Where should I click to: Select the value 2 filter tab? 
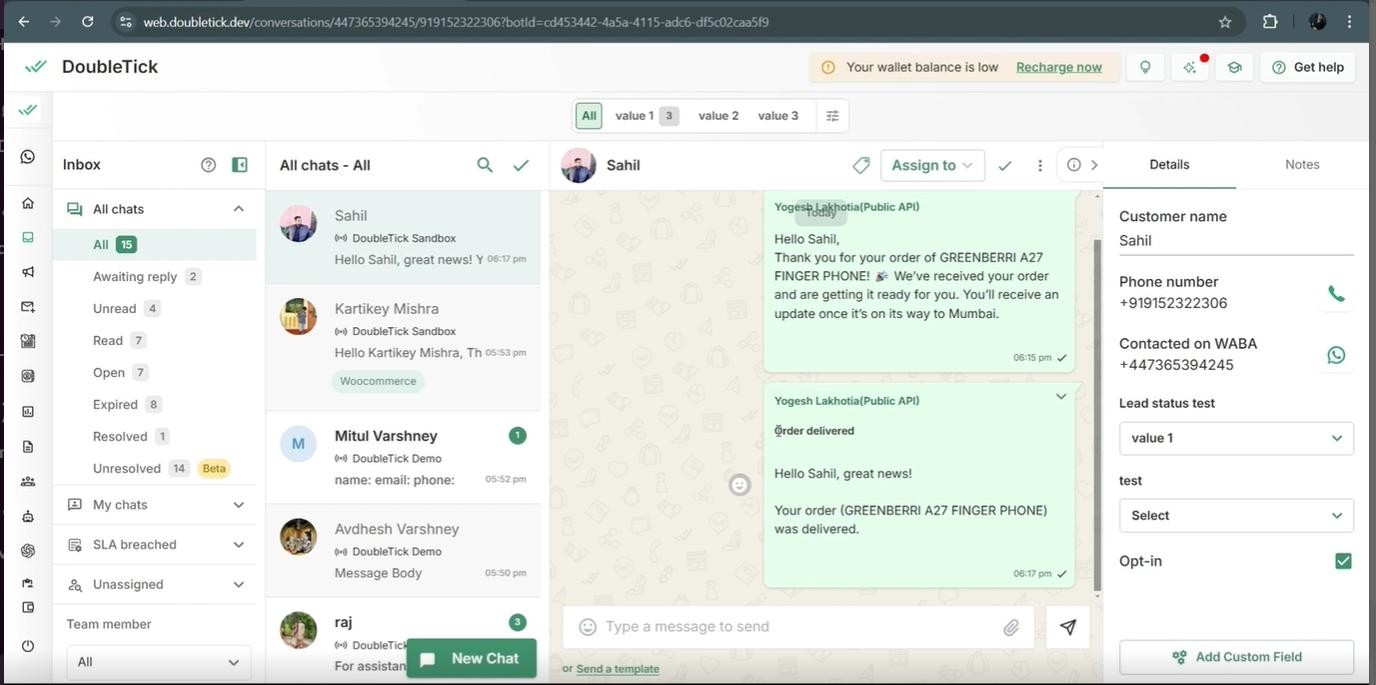(x=718, y=116)
